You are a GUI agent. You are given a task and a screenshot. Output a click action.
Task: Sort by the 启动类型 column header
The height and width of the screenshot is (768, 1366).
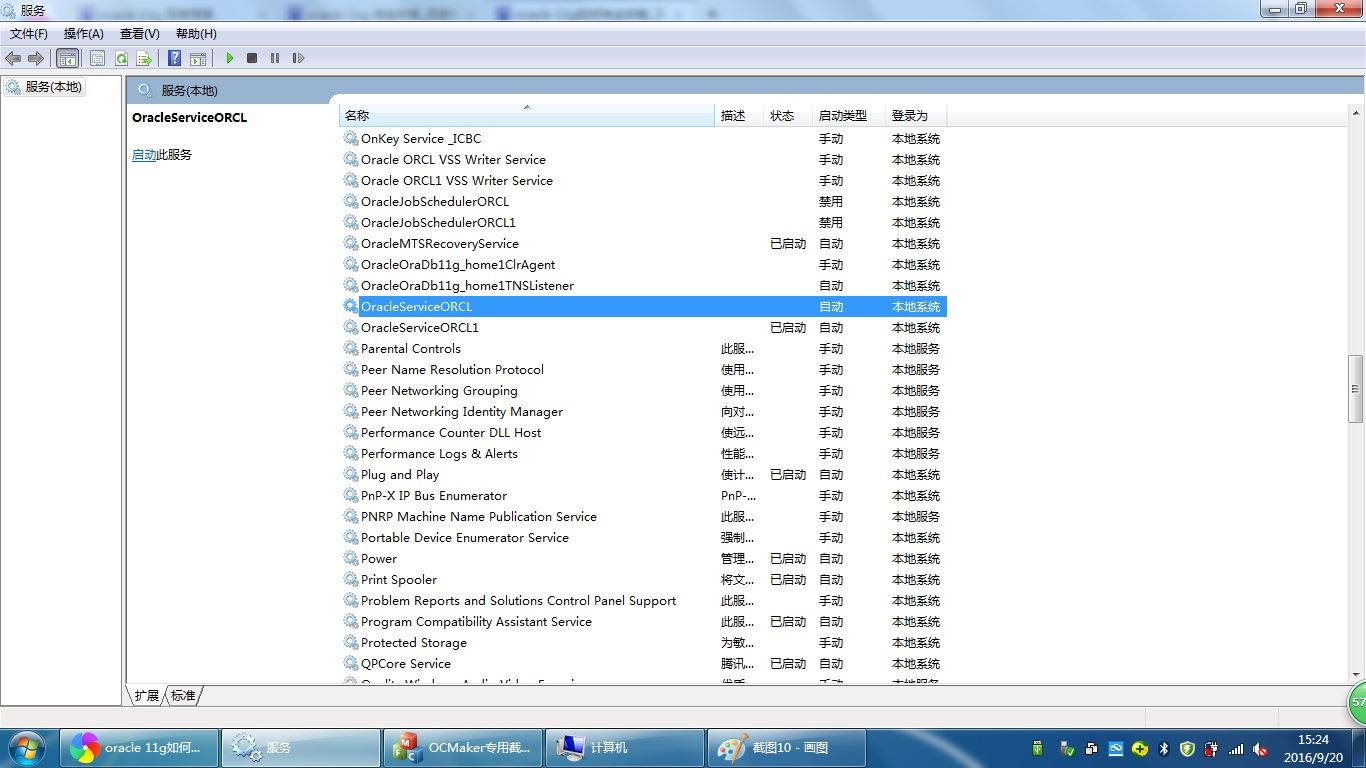[x=849, y=116]
